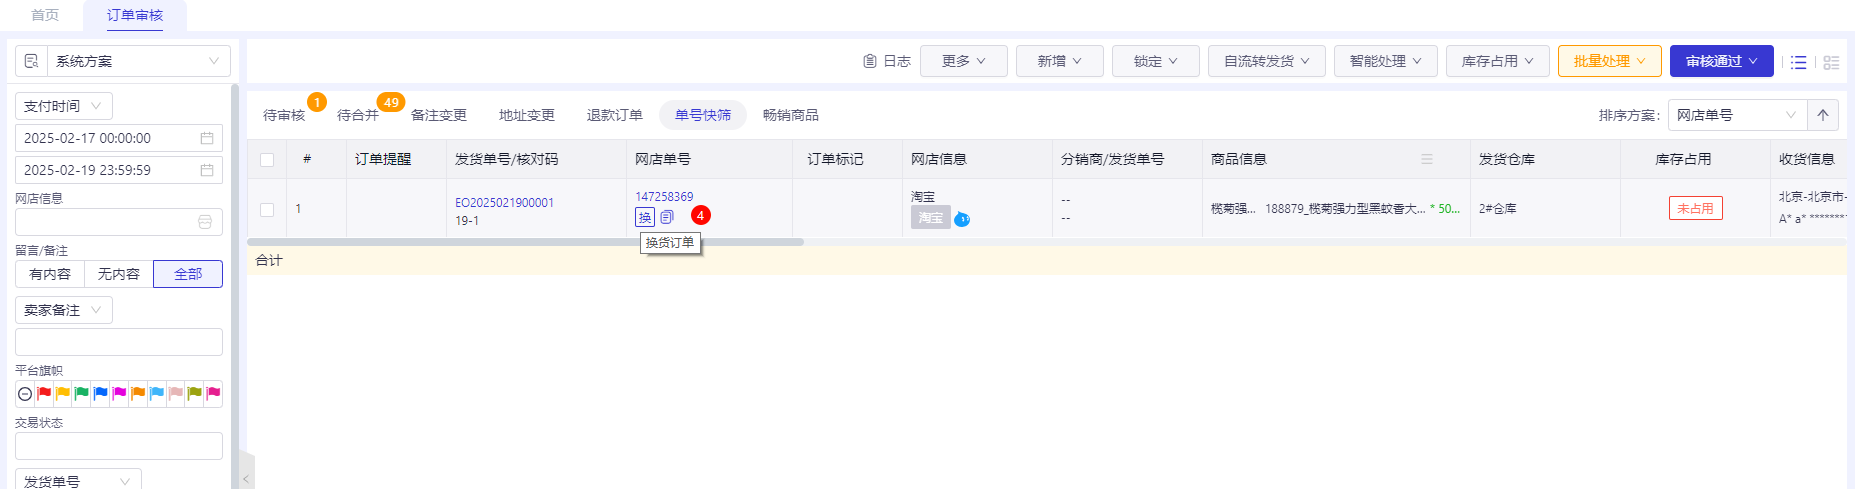Select the light blue platform flag

click(x=157, y=394)
